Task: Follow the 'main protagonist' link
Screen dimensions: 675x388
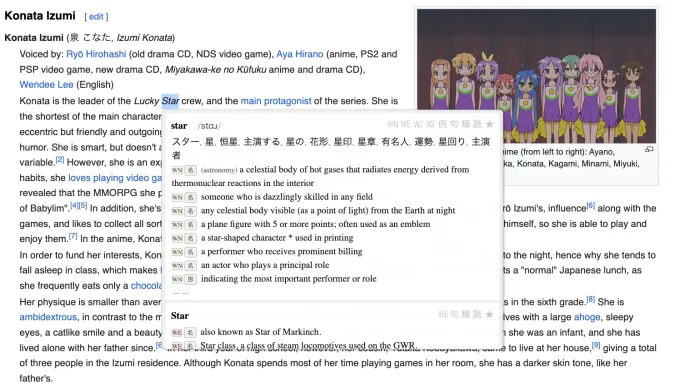Action: coord(276,101)
